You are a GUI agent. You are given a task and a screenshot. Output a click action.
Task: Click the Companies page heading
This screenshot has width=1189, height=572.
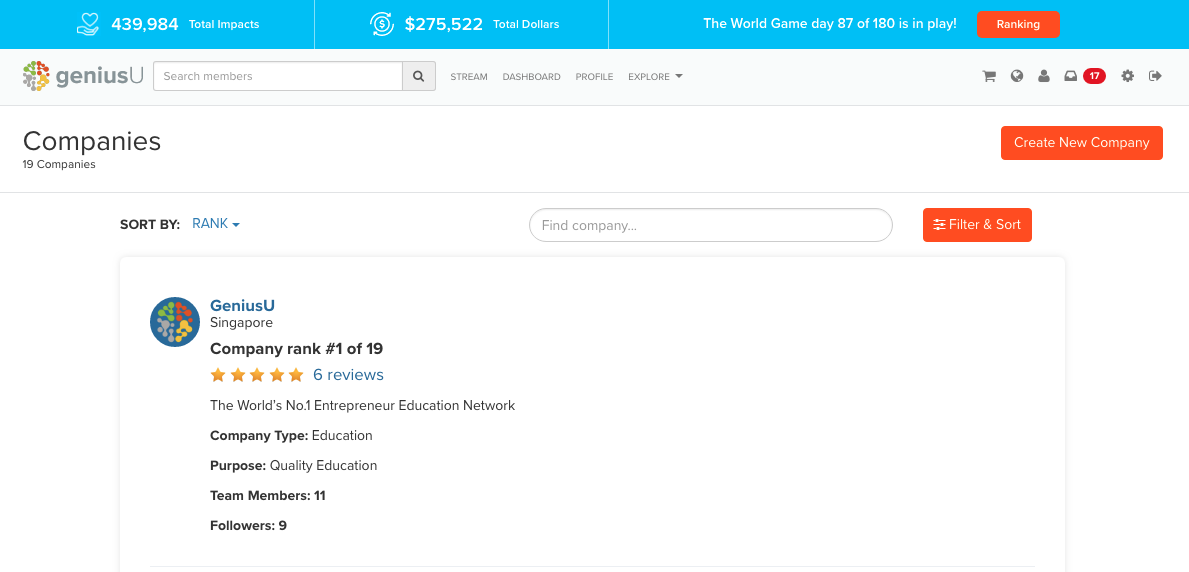click(x=92, y=141)
